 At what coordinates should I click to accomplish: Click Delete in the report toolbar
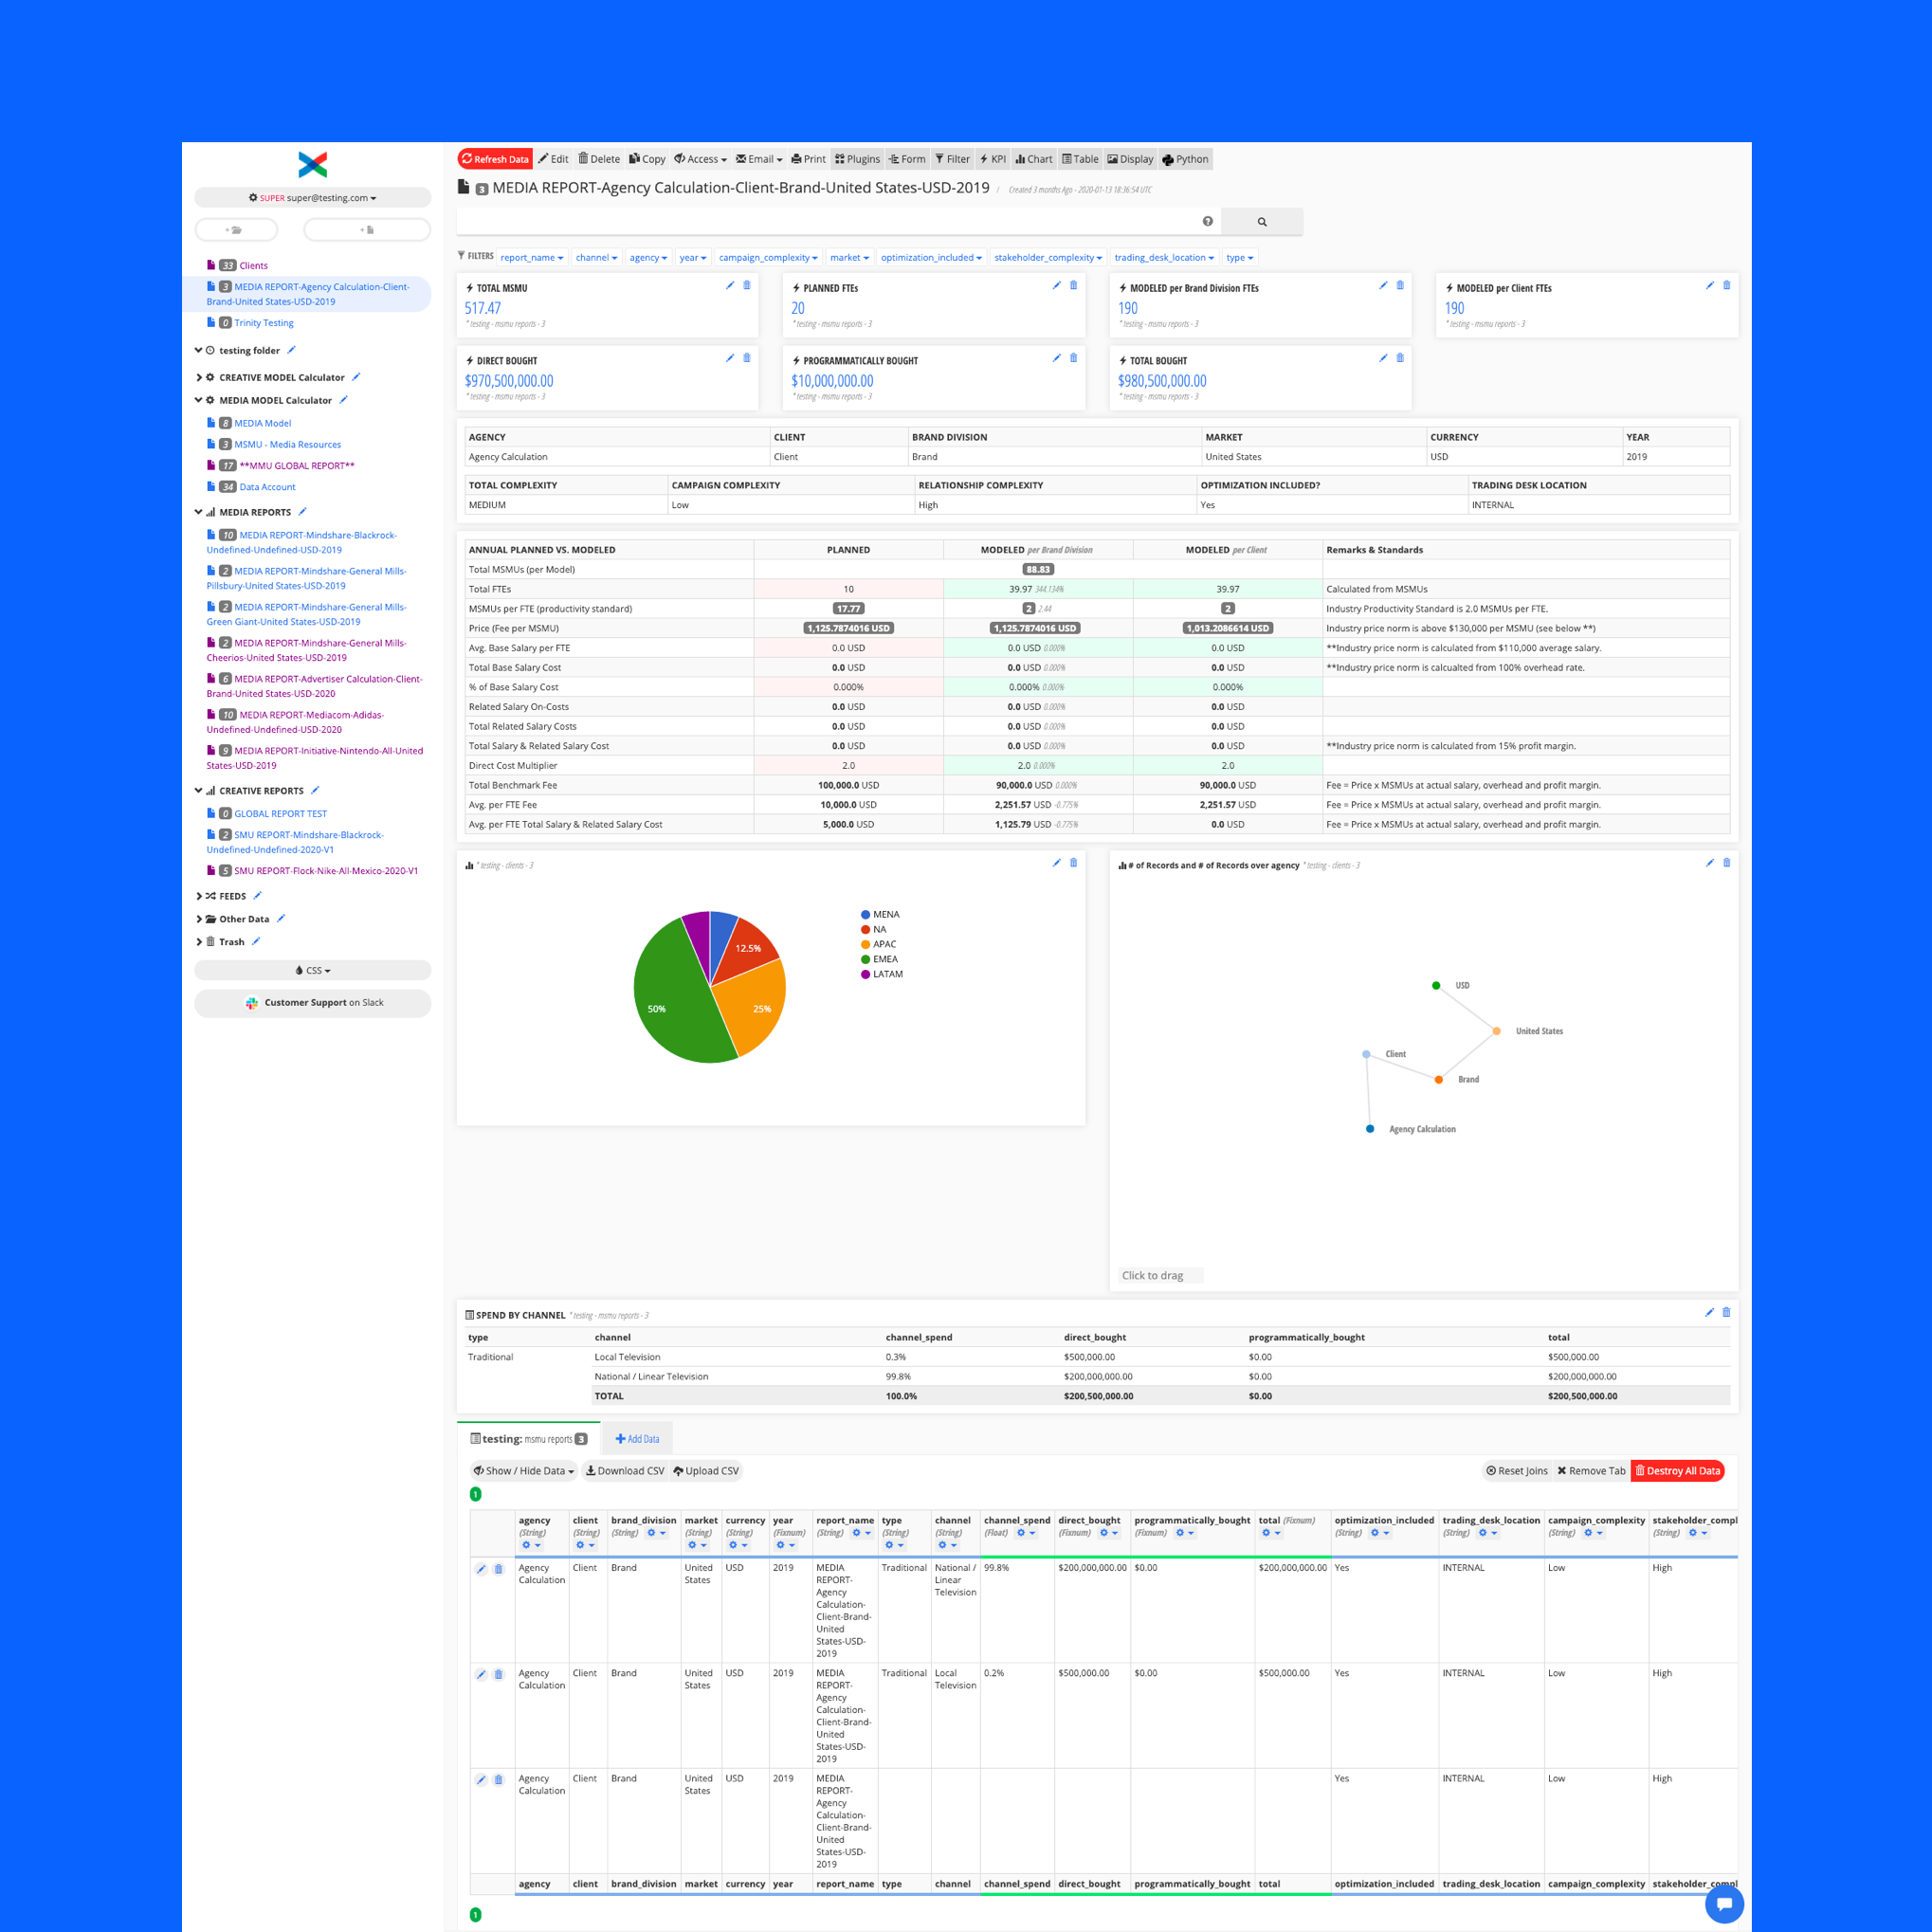(x=599, y=159)
